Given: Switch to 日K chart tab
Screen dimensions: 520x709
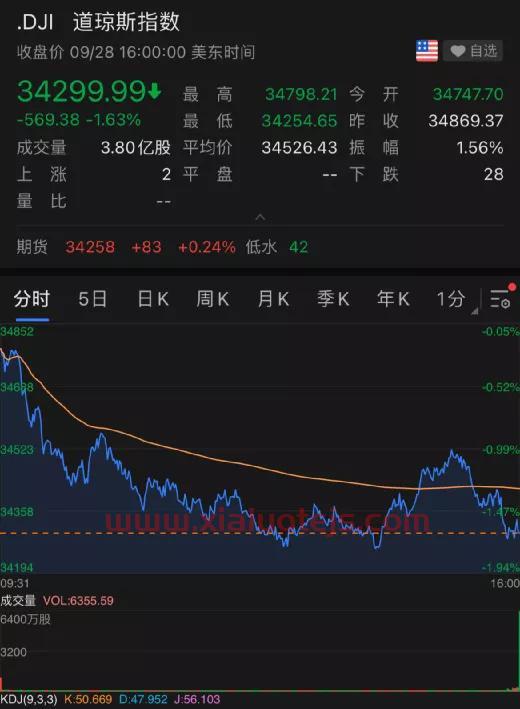Looking at the screenshot, I should [x=153, y=299].
